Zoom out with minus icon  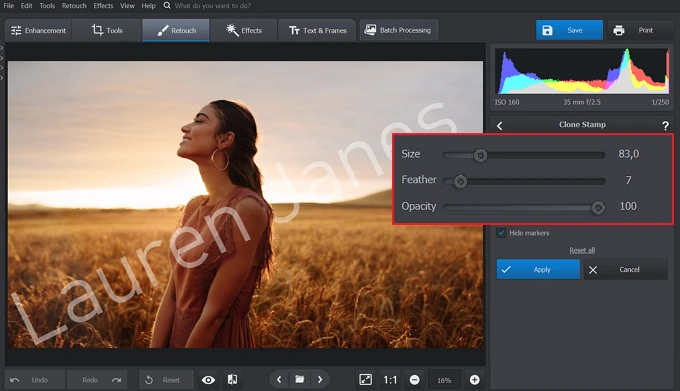[x=415, y=380]
